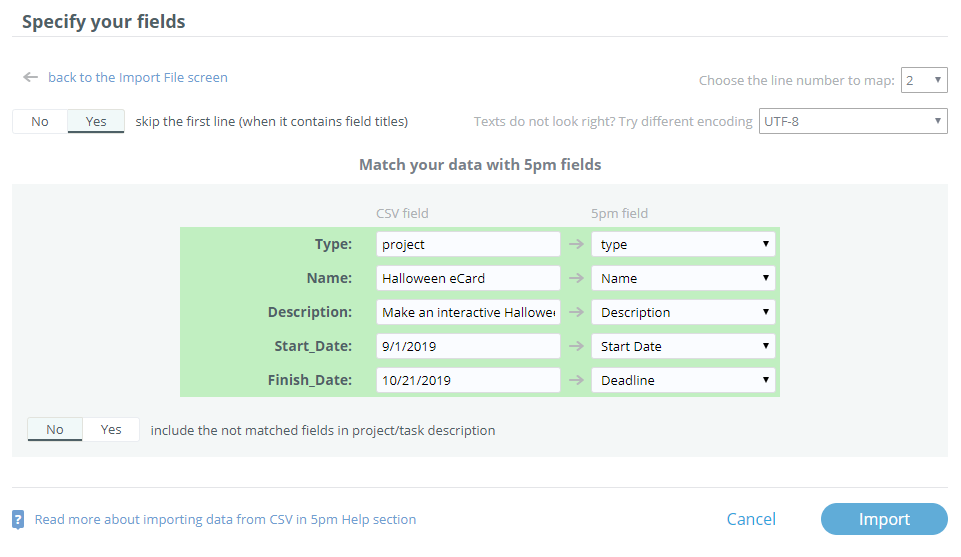The width and height of the screenshot is (961, 557).
Task: Expand the Description 5pm field dropdown
Action: (x=683, y=312)
